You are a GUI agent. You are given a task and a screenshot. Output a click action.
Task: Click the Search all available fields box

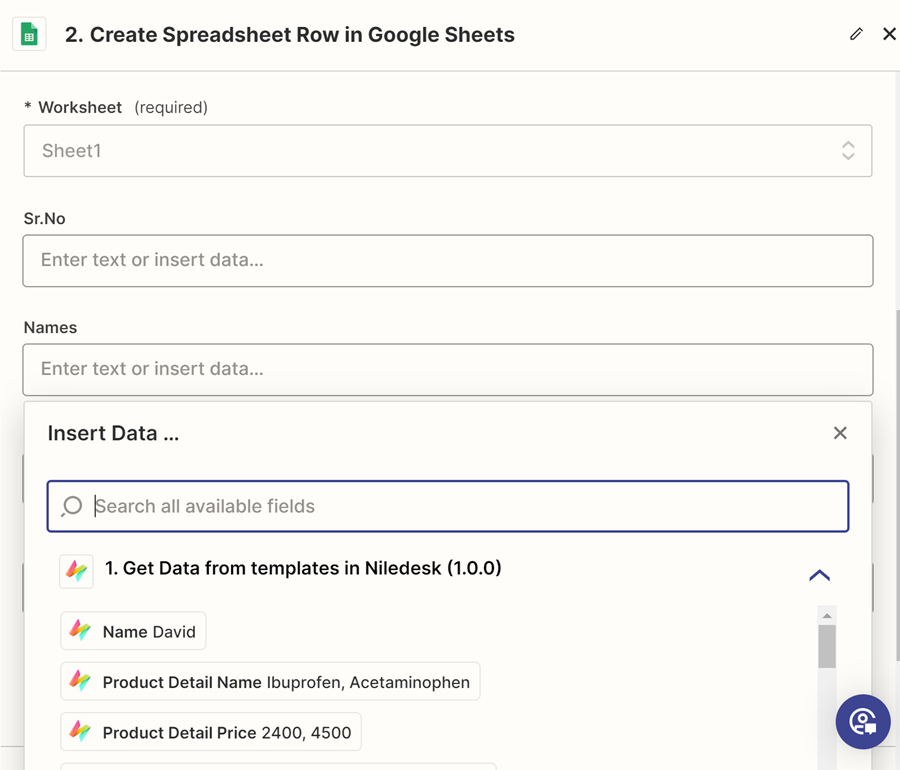point(448,506)
